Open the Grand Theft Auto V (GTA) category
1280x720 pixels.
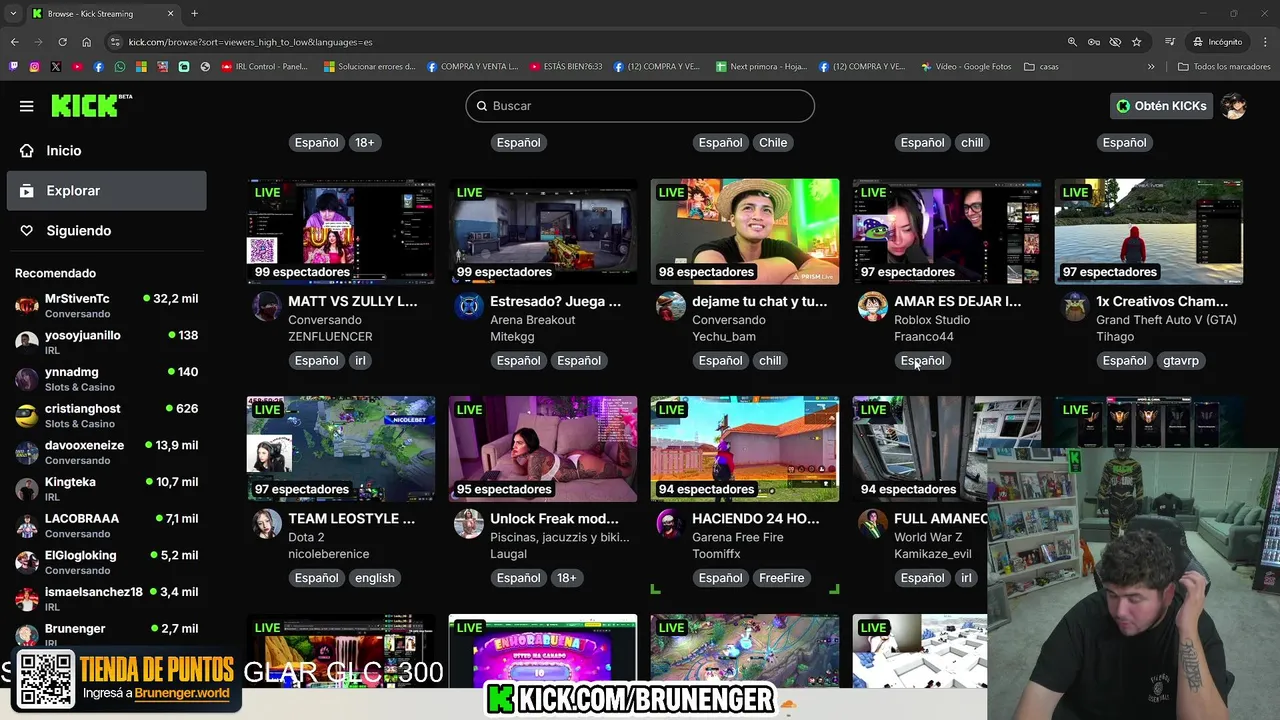coord(1166,320)
